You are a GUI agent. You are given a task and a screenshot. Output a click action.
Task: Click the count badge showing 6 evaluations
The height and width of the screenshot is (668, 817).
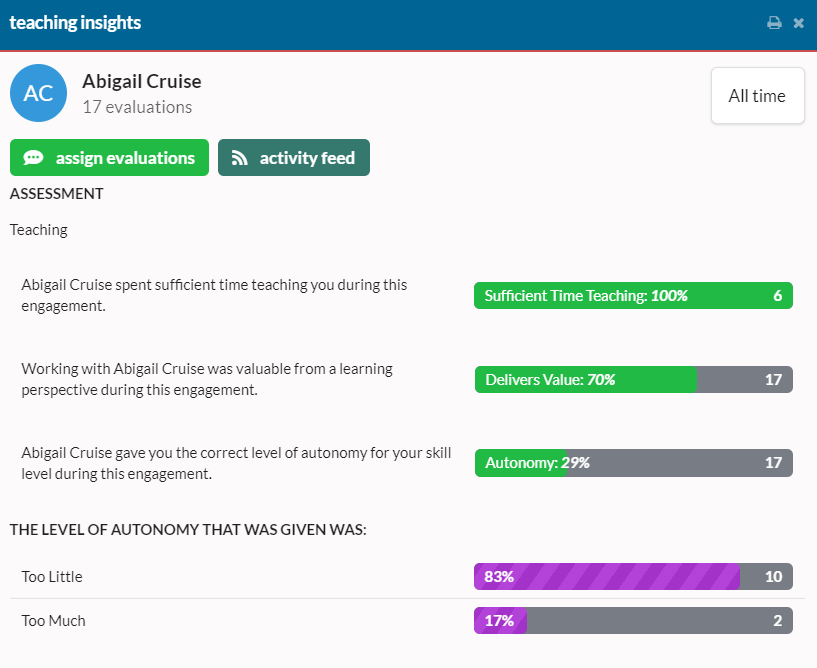pos(777,295)
